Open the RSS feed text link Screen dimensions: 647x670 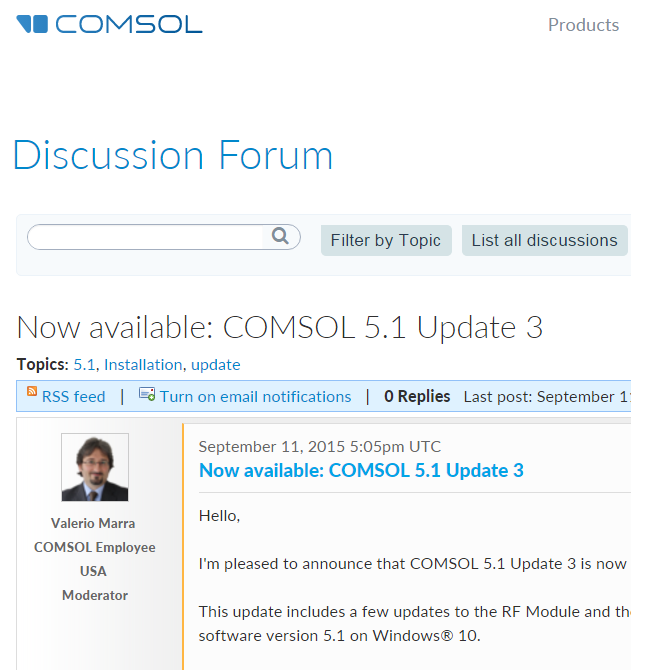coord(73,397)
